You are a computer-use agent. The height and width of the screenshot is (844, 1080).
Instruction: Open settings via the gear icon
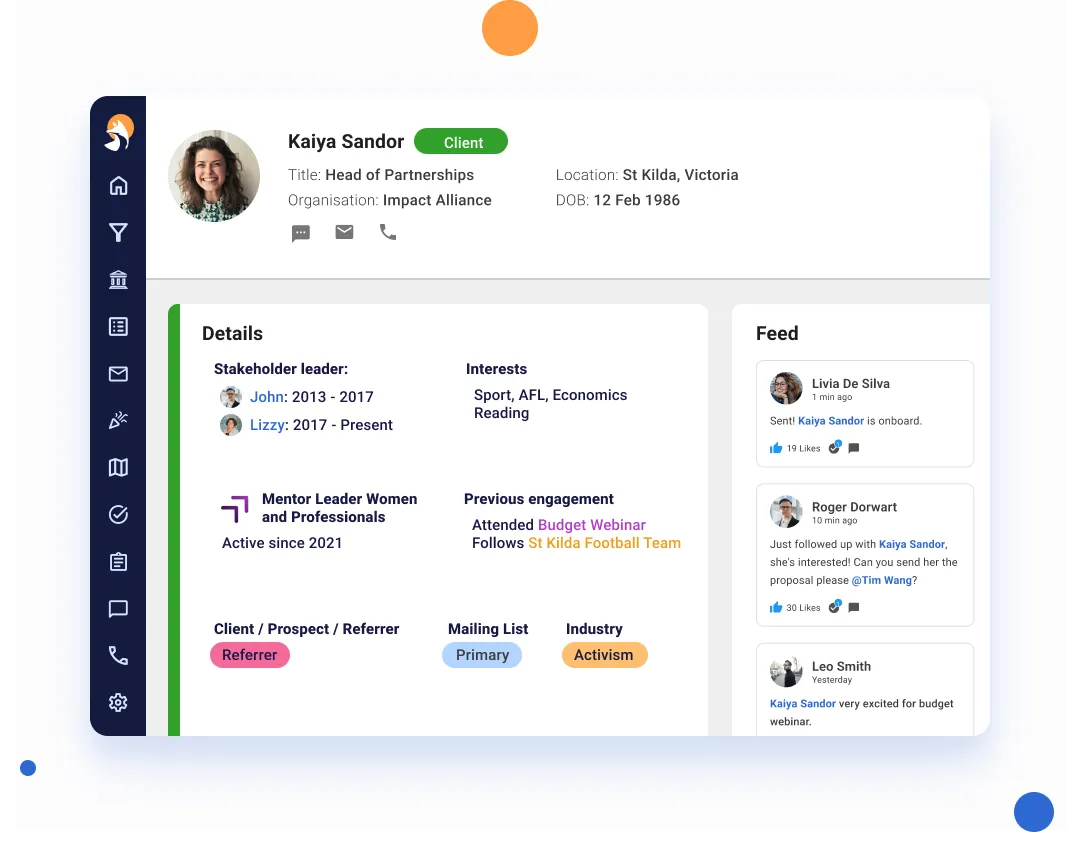tap(118, 702)
